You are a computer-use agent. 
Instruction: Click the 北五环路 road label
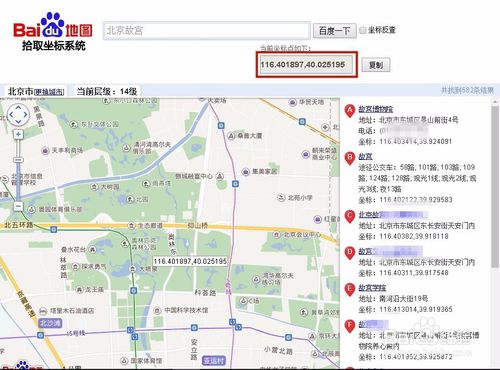coord(18,225)
